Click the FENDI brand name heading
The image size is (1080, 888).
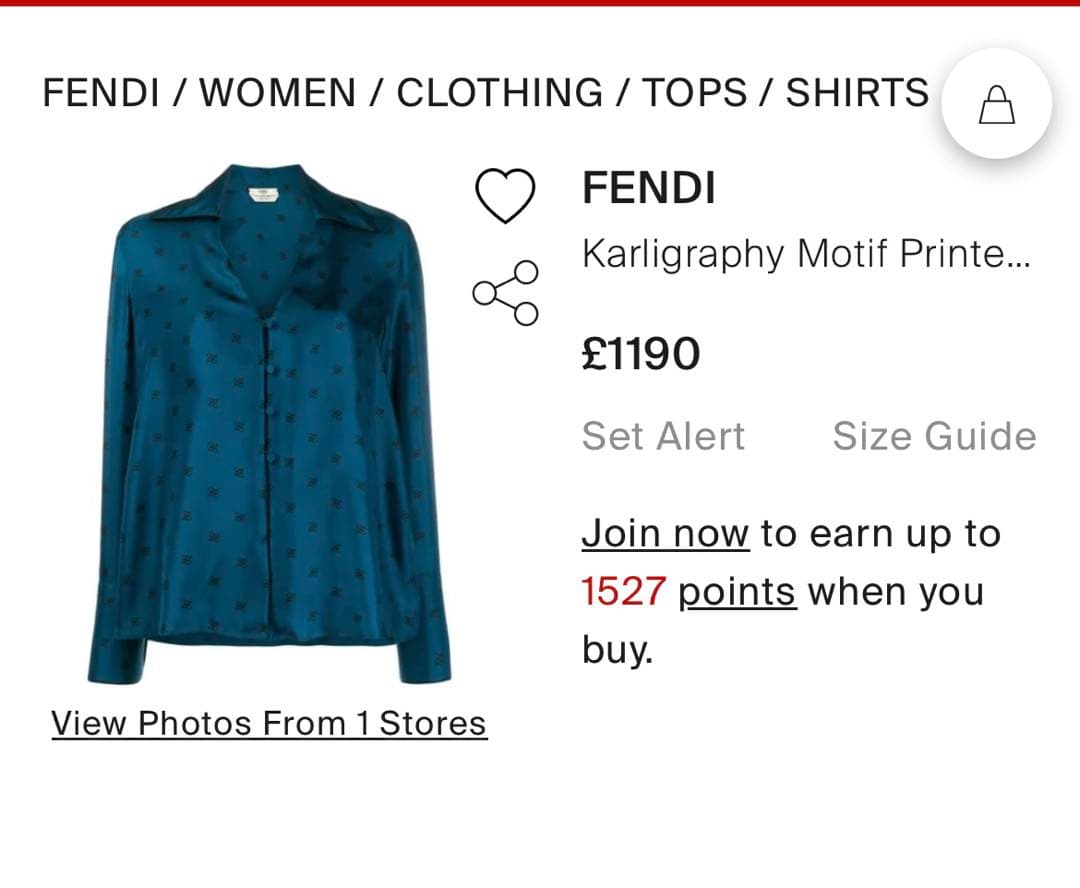point(649,188)
